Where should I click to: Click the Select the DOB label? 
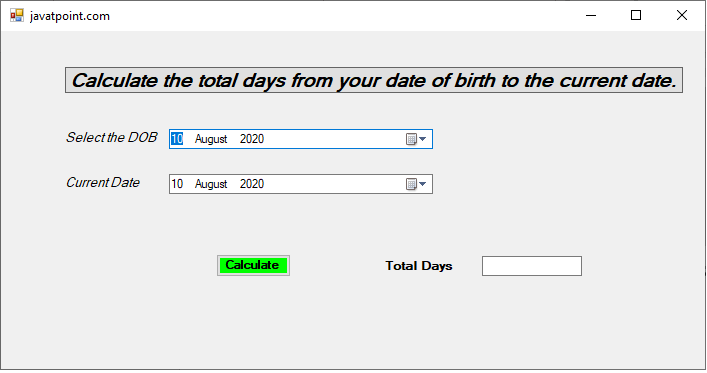click(111, 137)
